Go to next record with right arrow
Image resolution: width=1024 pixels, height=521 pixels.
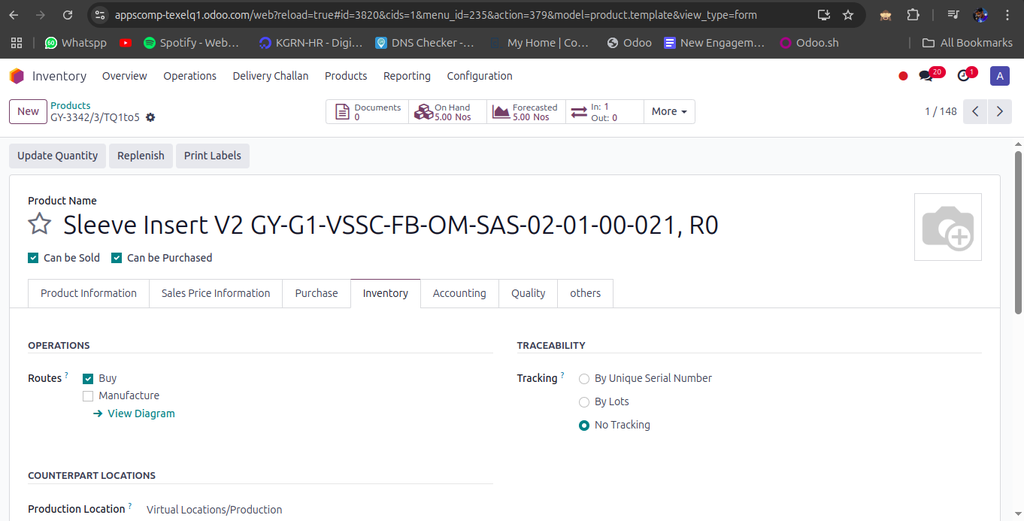[999, 112]
